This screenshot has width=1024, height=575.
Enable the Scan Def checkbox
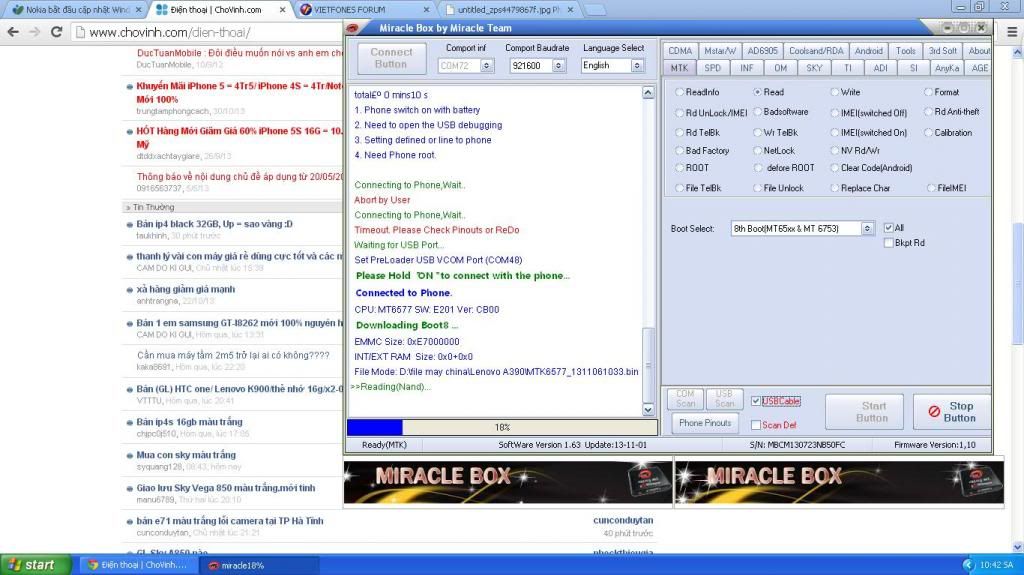tap(756, 425)
